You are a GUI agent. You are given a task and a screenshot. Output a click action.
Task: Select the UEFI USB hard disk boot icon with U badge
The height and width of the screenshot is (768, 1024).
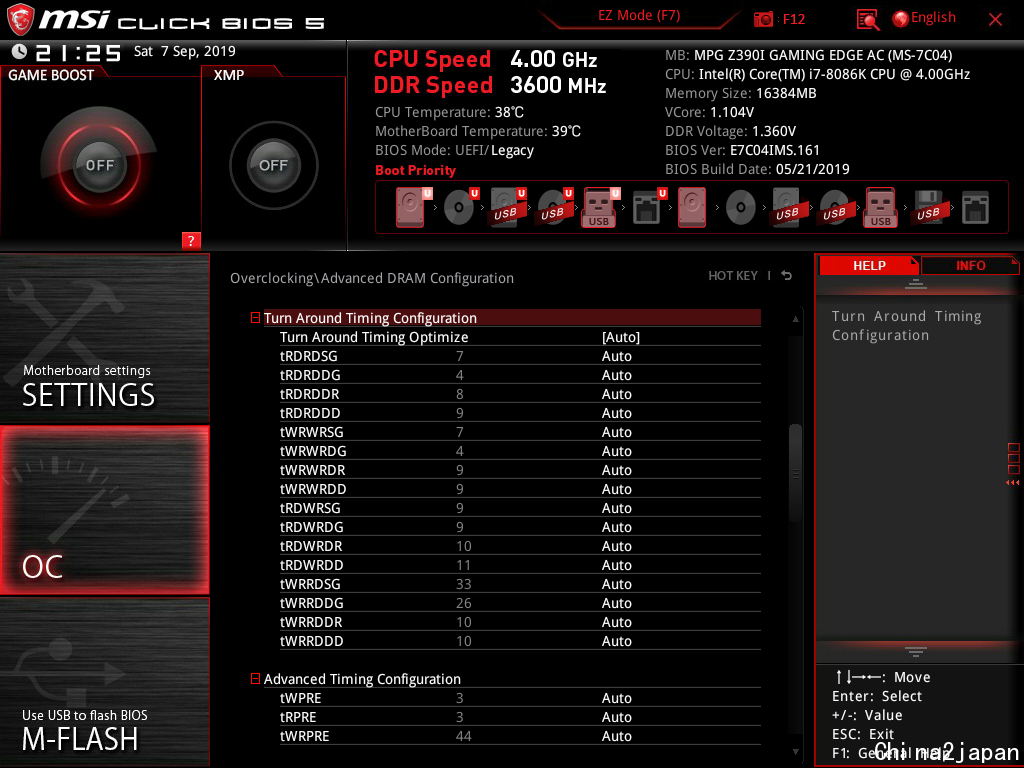click(507, 207)
